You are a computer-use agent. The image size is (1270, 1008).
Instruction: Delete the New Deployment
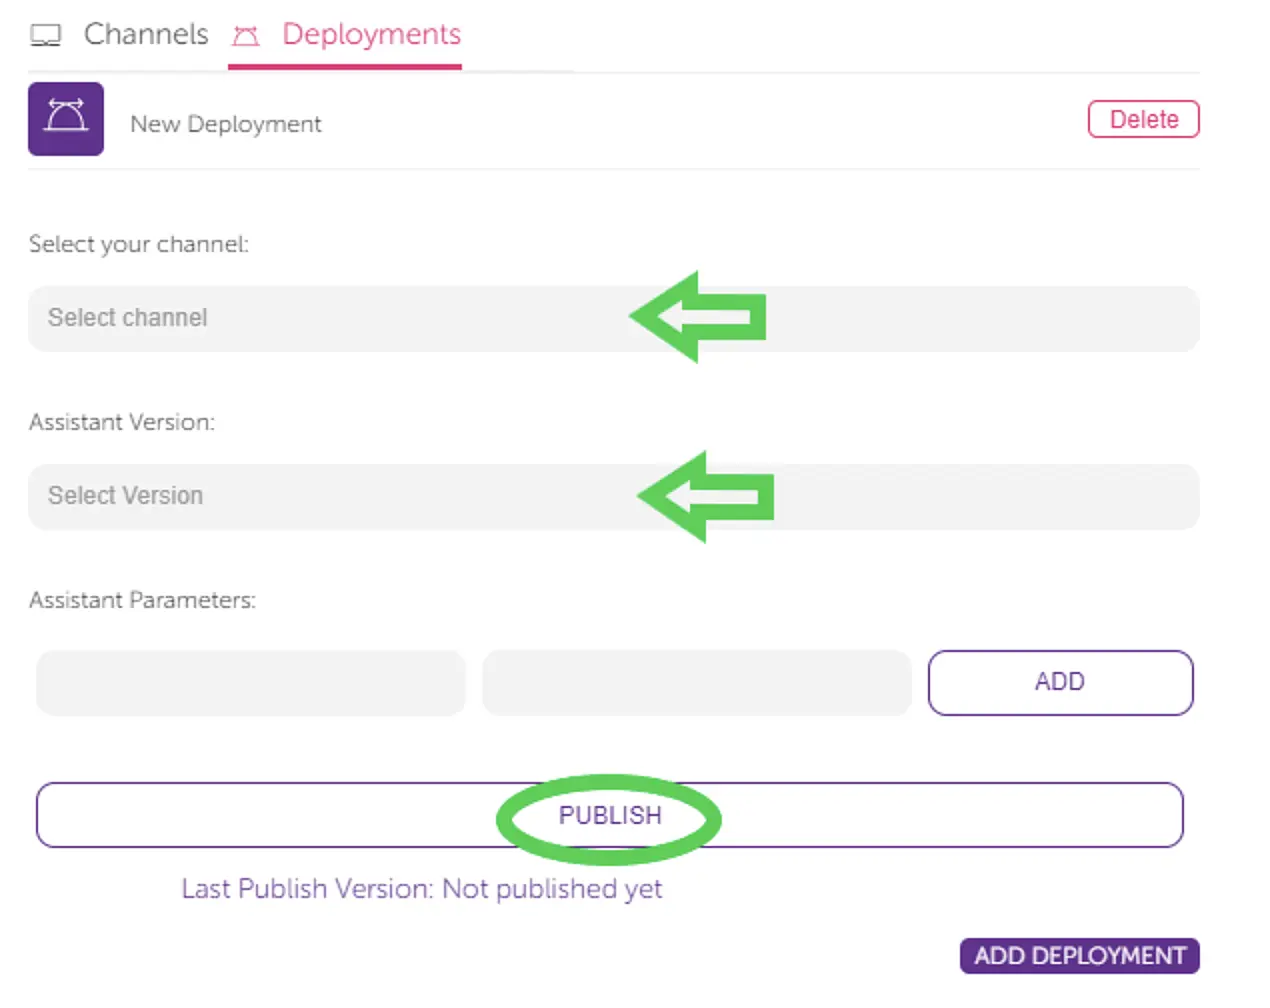coord(1143,120)
